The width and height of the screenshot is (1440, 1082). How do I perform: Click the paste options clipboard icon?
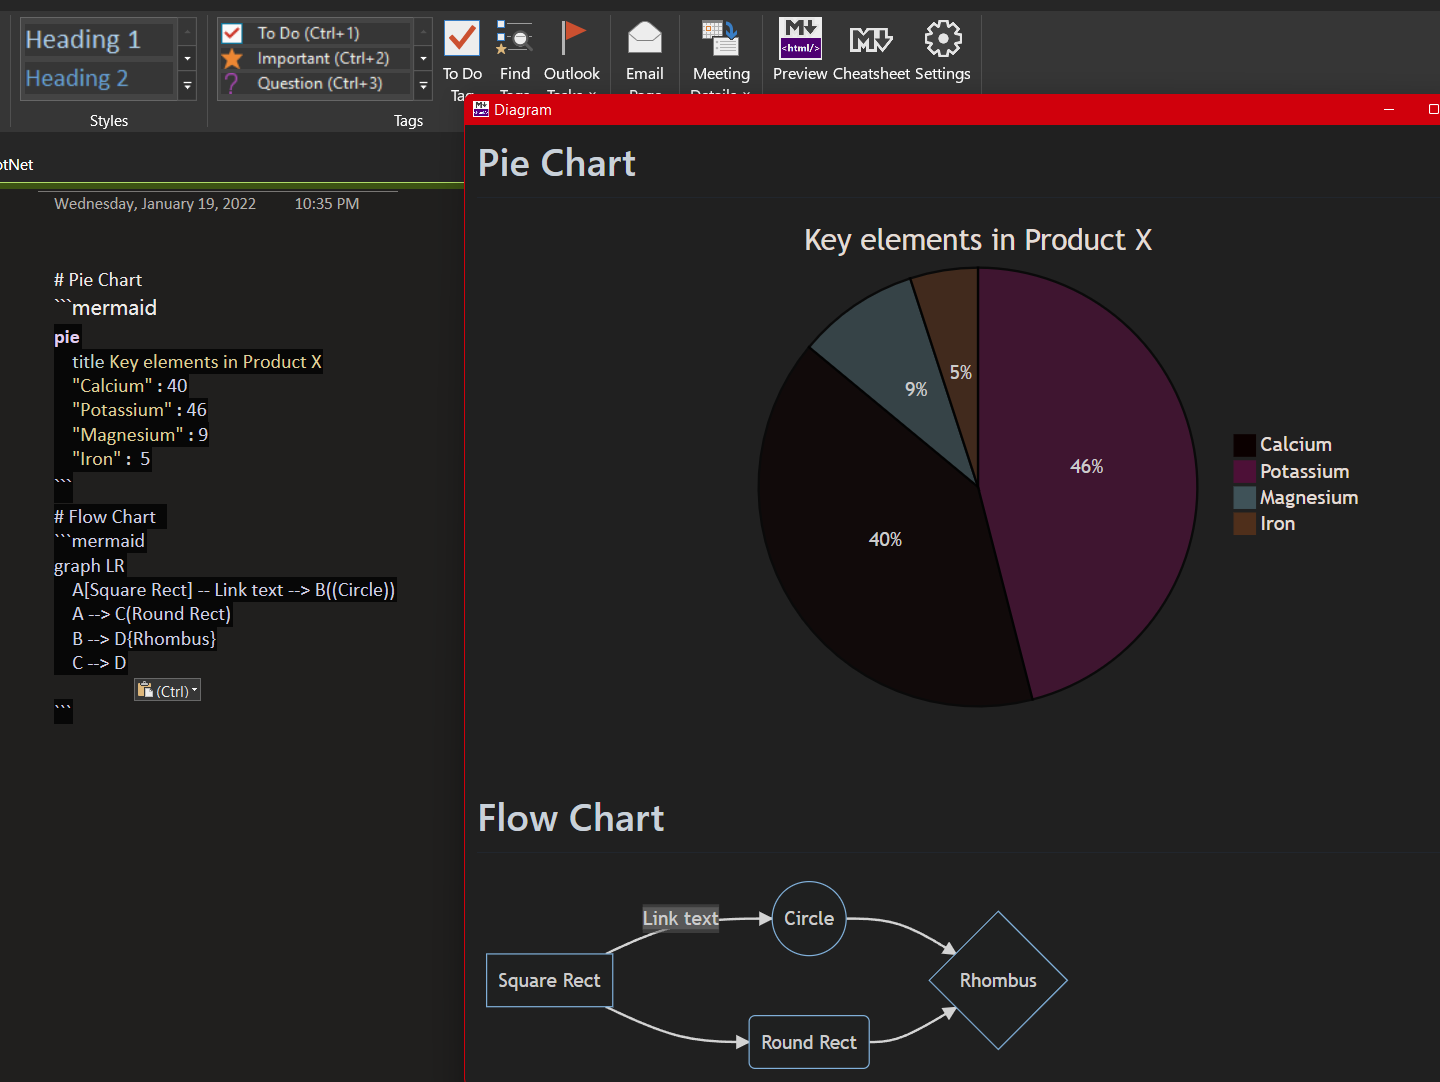click(x=145, y=690)
